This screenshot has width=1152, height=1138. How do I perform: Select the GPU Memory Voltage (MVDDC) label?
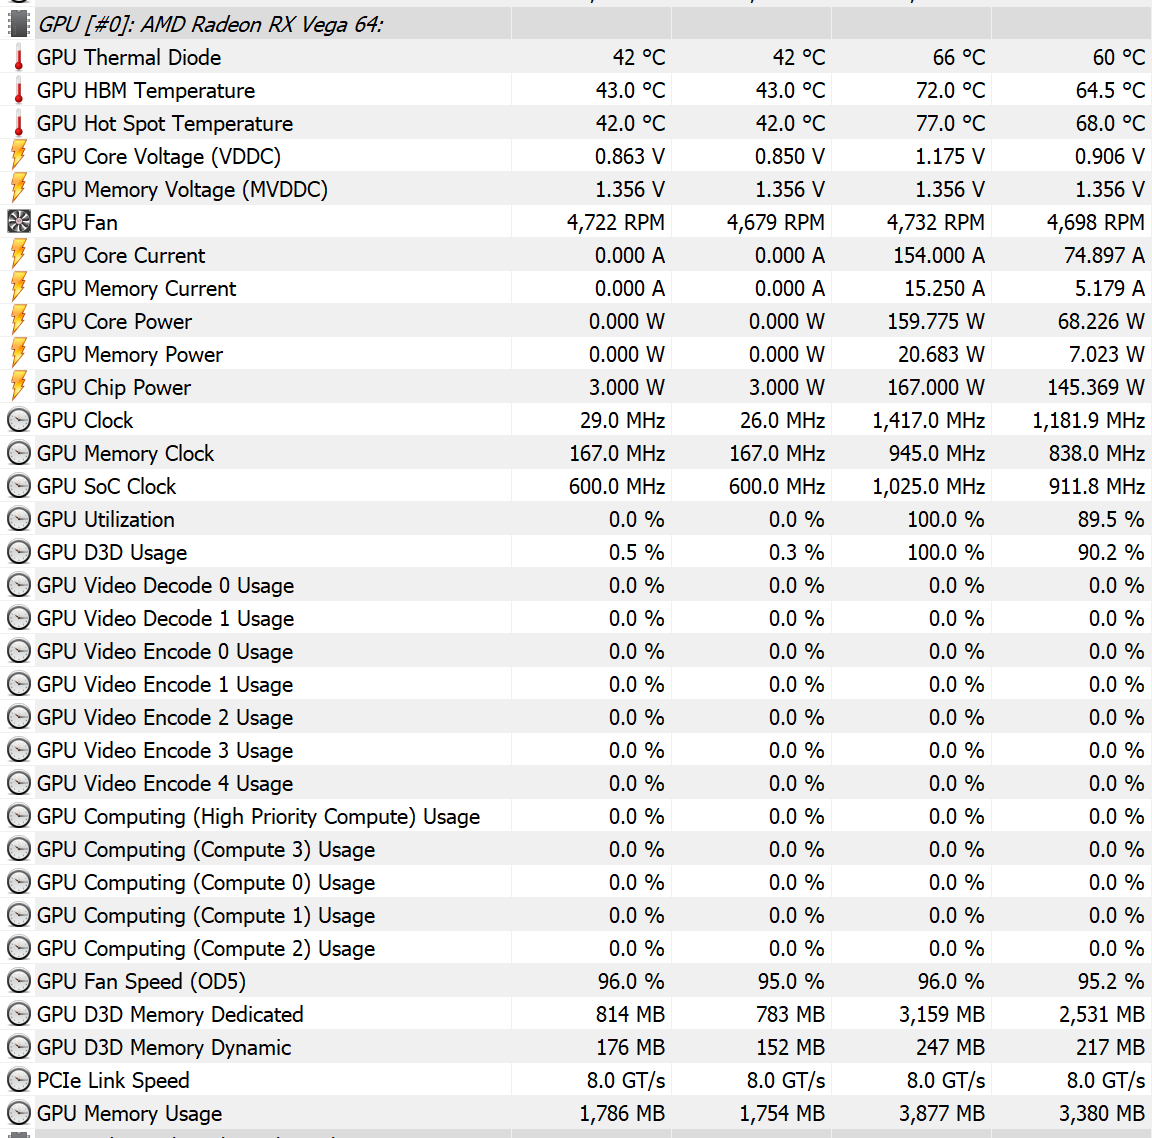point(182,190)
